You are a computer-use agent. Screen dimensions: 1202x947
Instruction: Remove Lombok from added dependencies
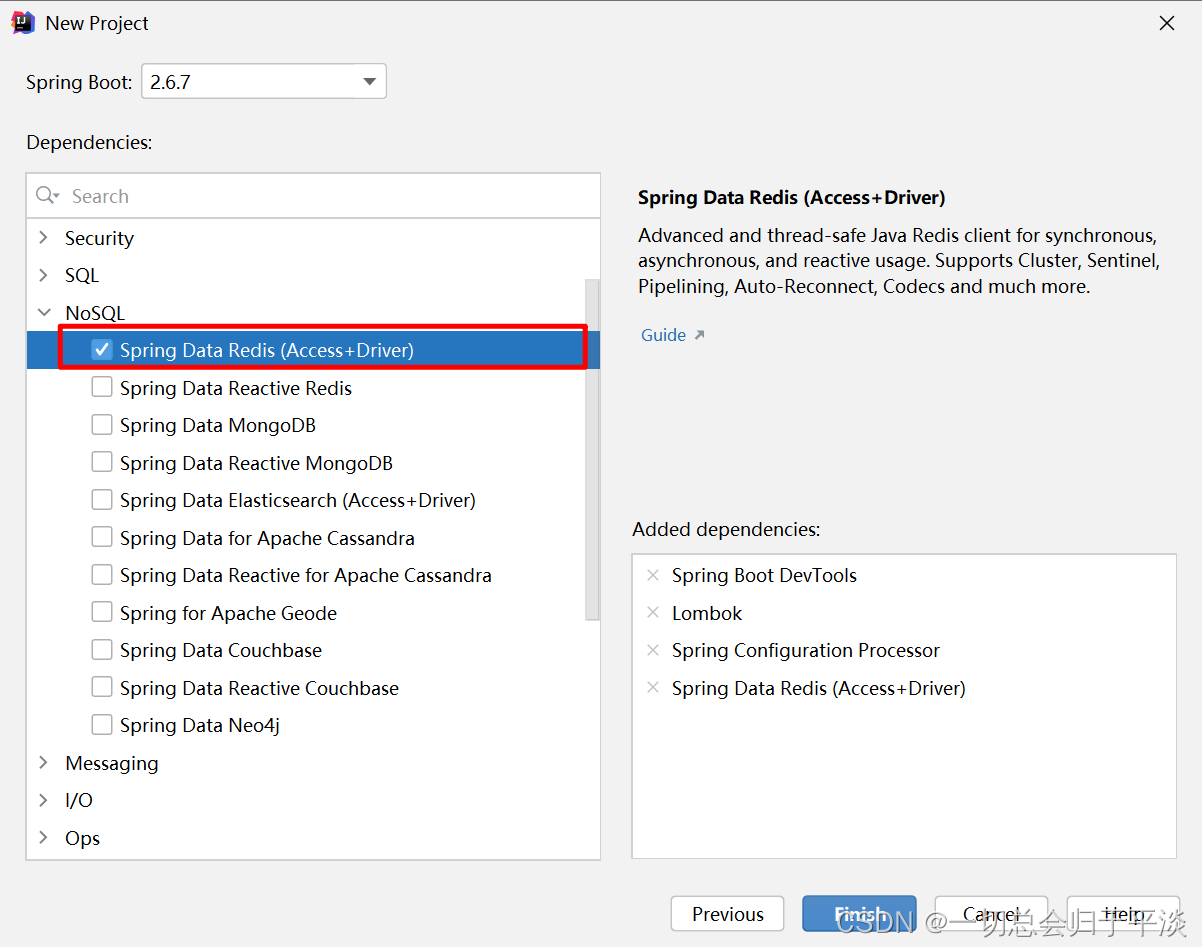pyautogui.click(x=652, y=613)
